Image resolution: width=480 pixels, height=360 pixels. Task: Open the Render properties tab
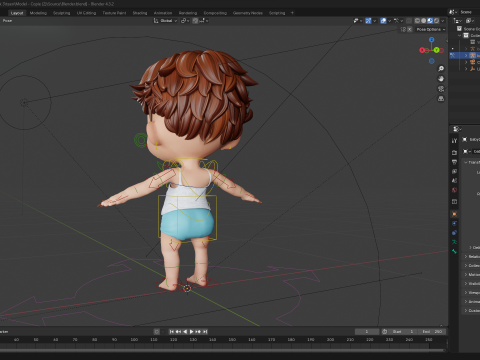tap(454, 153)
